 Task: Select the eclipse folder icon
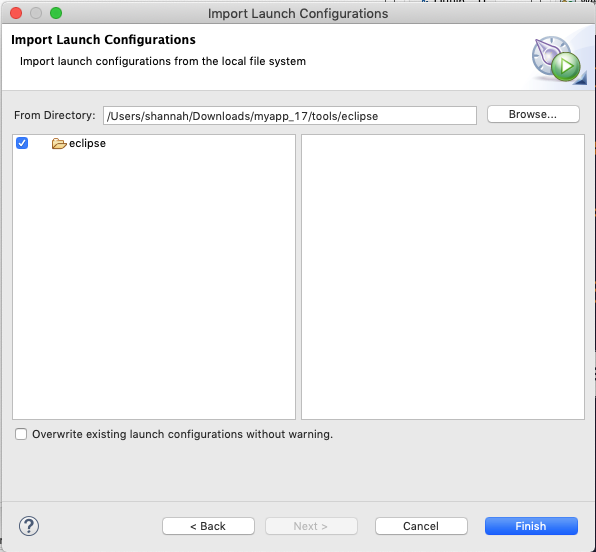[x=59, y=143]
